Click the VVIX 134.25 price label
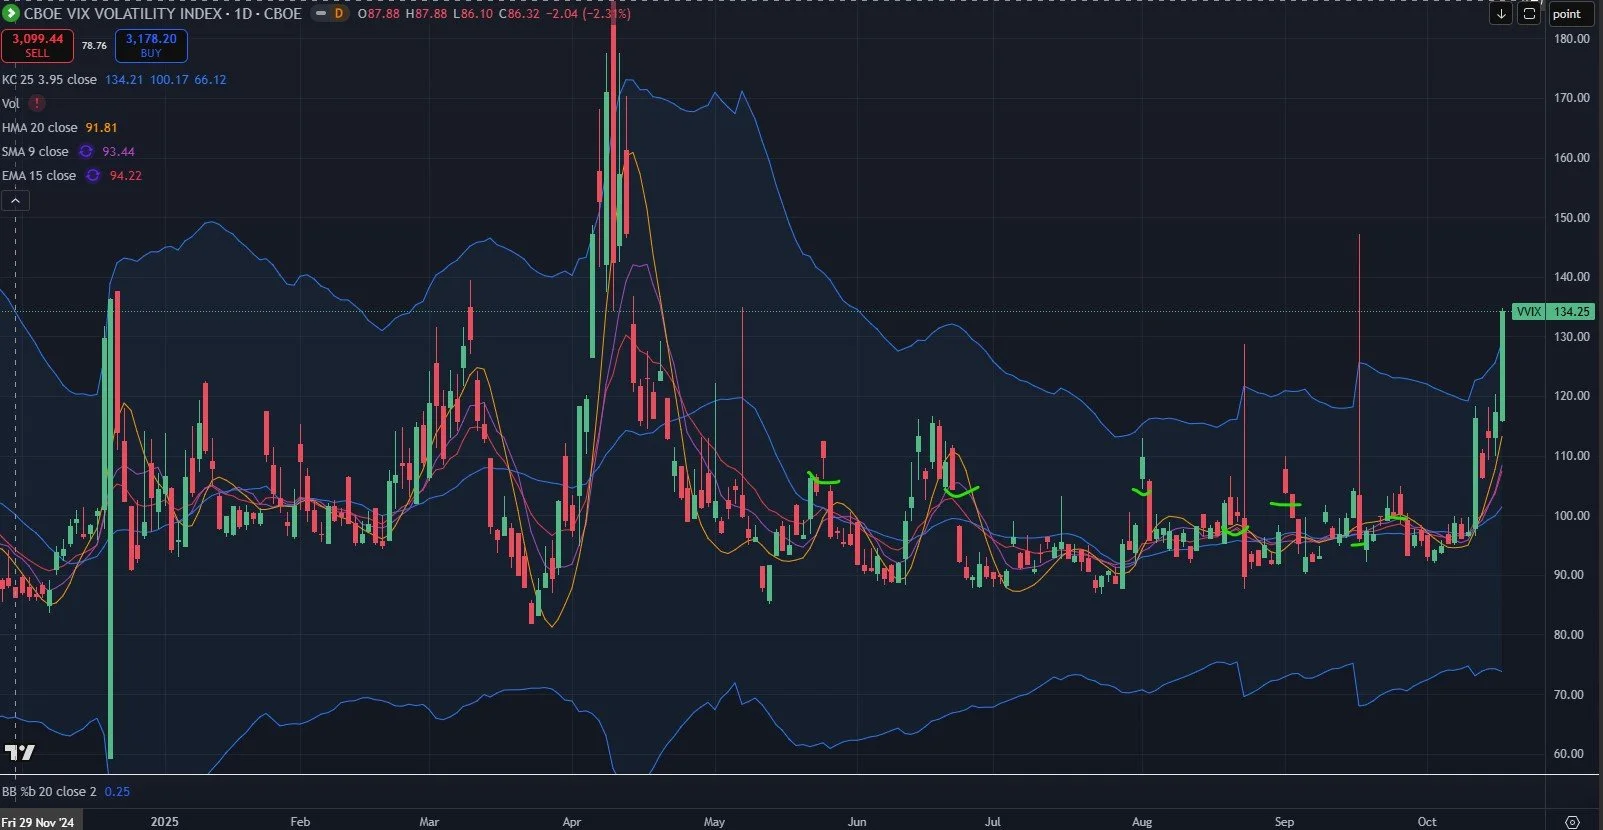 click(x=1554, y=312)
